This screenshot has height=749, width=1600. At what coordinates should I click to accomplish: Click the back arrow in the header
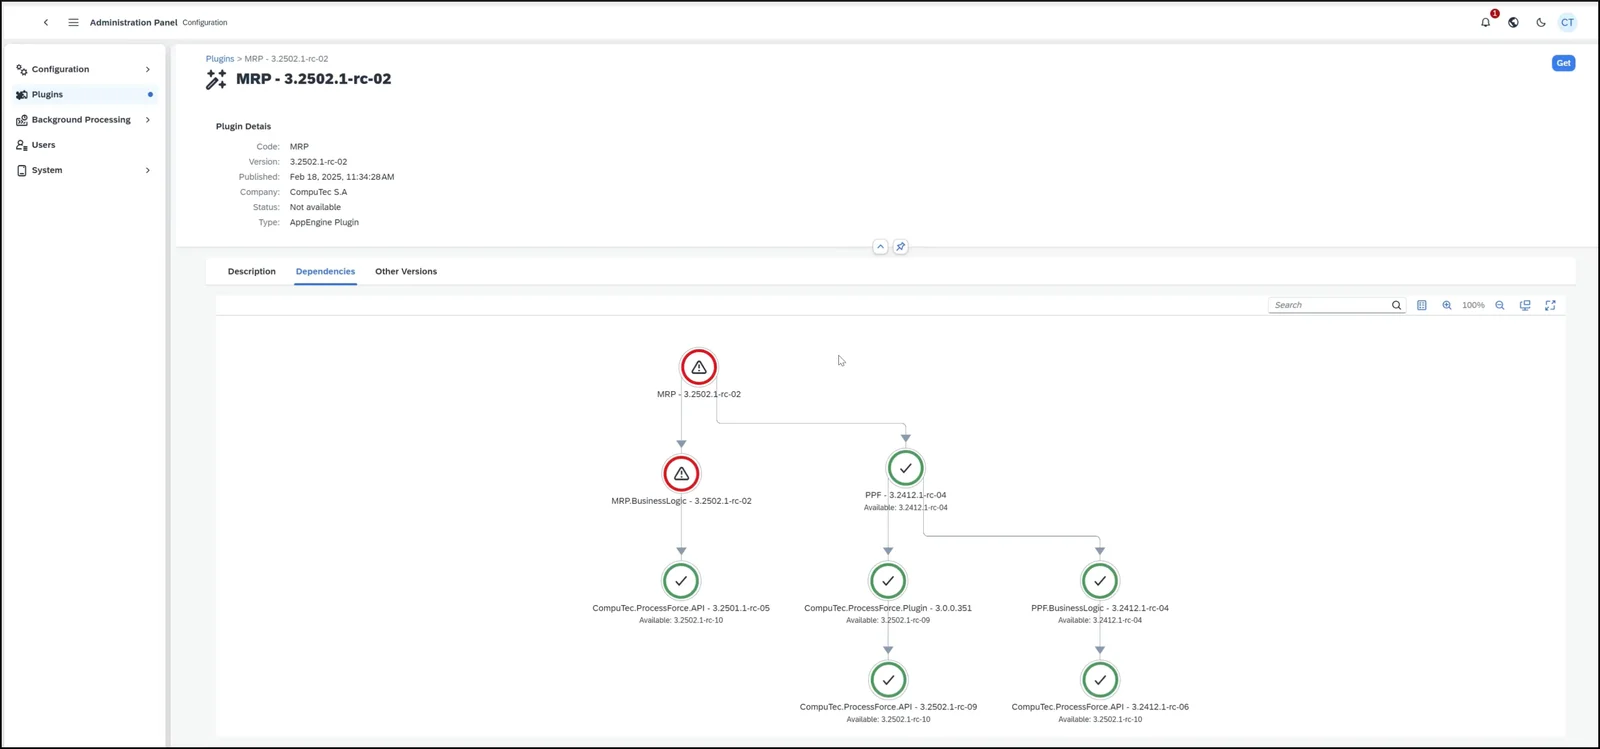click(46, 22)
